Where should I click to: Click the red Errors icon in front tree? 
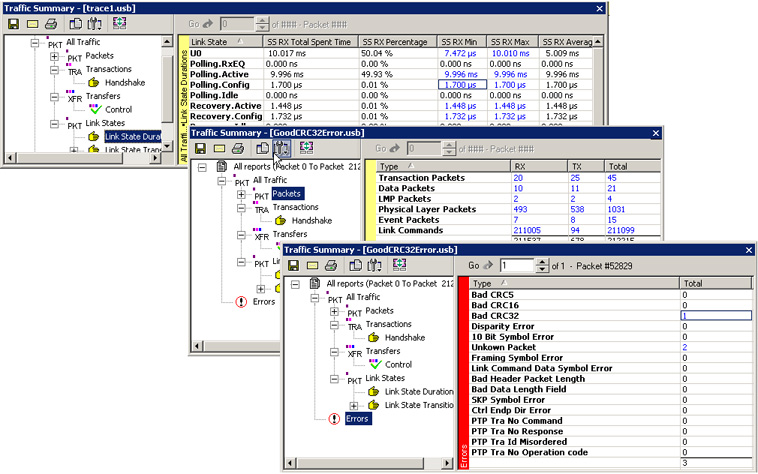coord(335,419)
